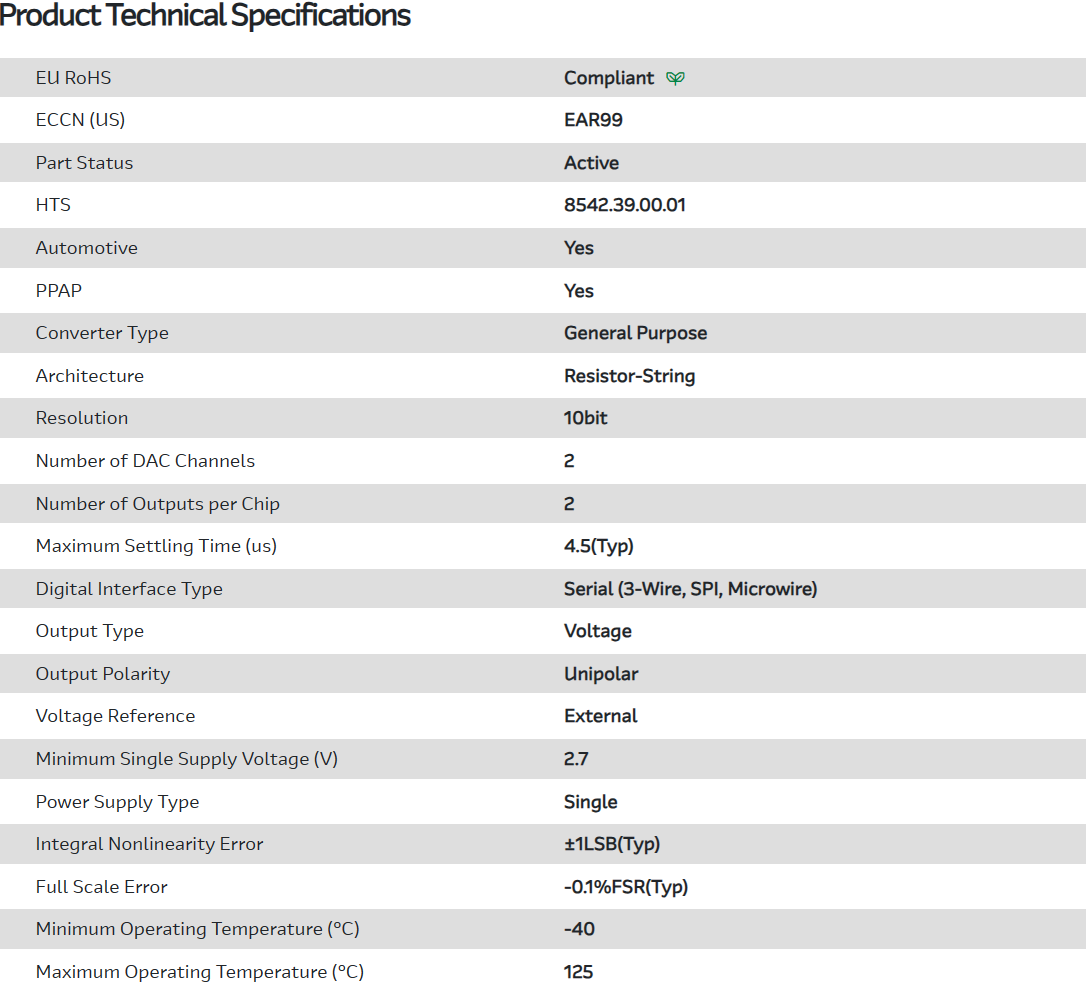Screen dimensions: 1086x984
Task: Select the Serial (3-Wire, SPI, Microwire) value
Action: tap(690, 589)
